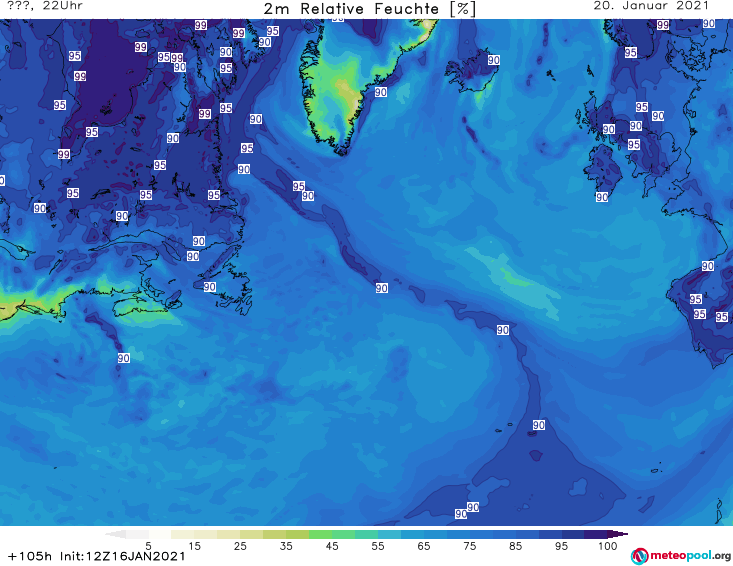The image size is (733, 566).
Task: Click the 'Init:12Z16JAN2021' run label
Action: (122, 556)
